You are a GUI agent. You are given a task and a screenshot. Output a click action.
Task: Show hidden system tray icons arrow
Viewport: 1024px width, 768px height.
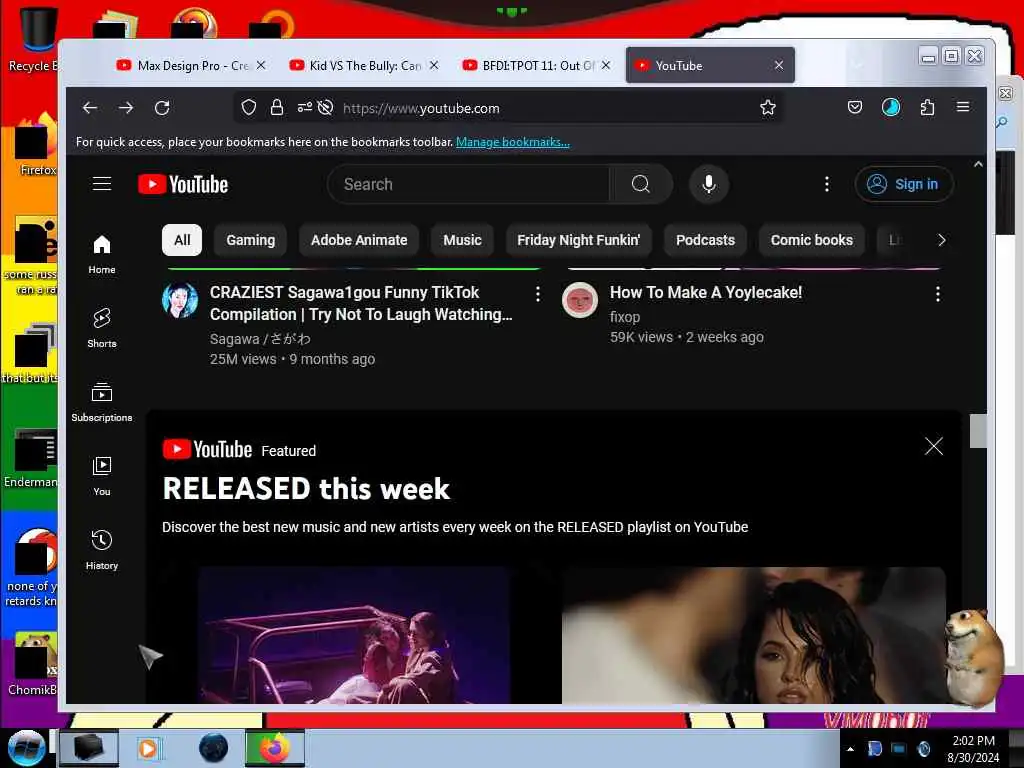850,749
